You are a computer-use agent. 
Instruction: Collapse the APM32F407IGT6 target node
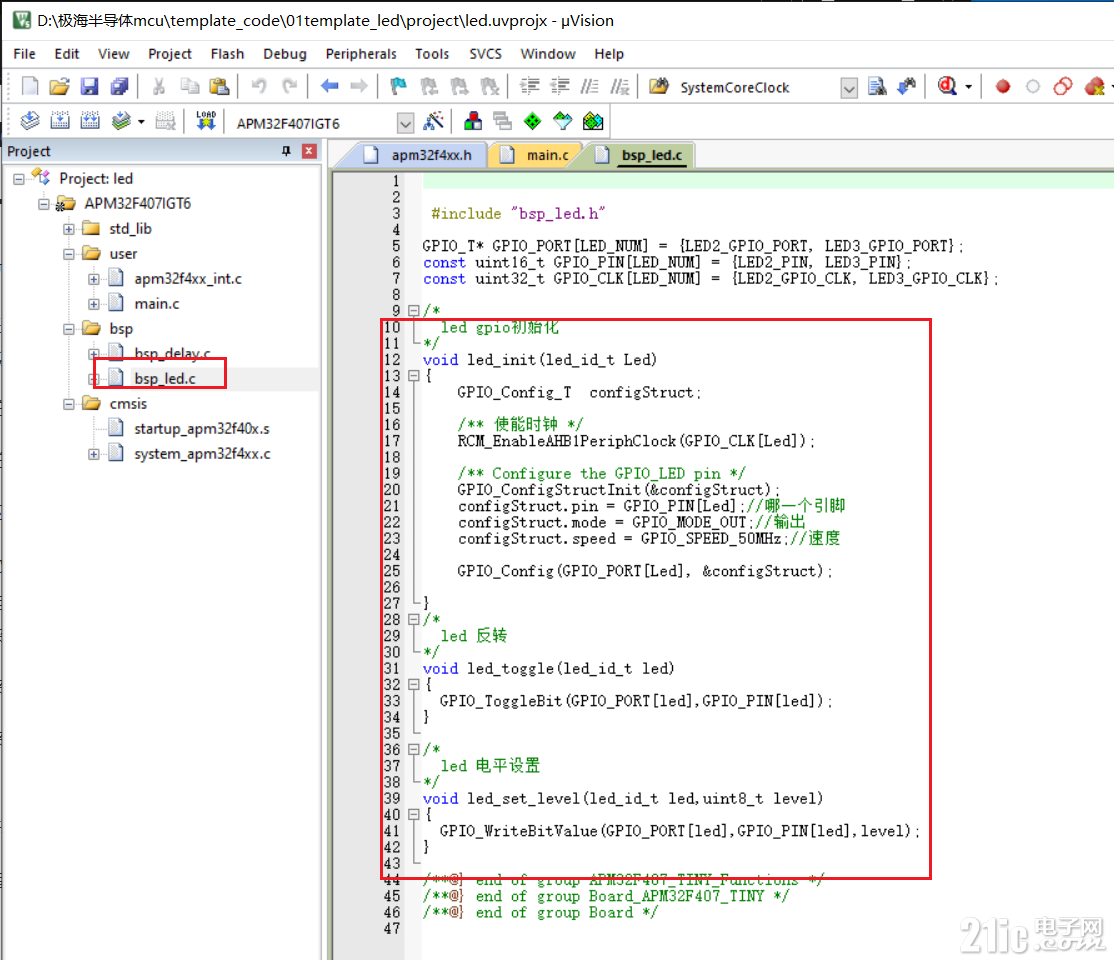tap(44, 204)
